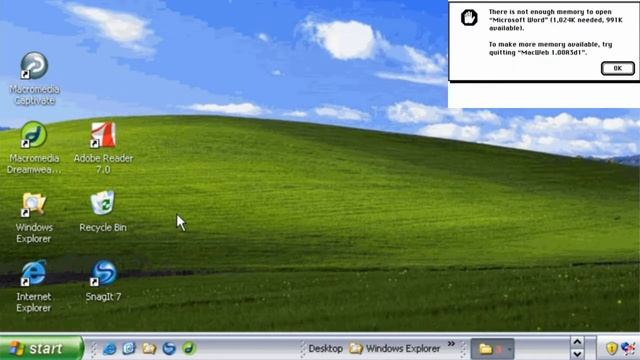Click the rightmost system tray icon

(x=629, y=348)
